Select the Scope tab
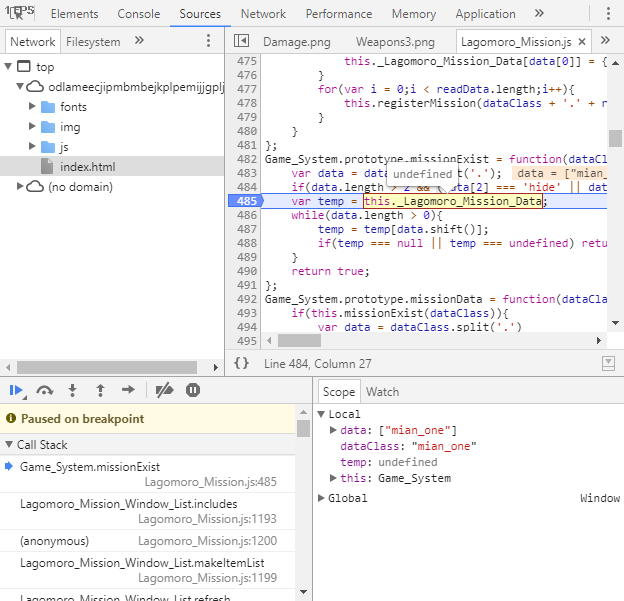 339,392
